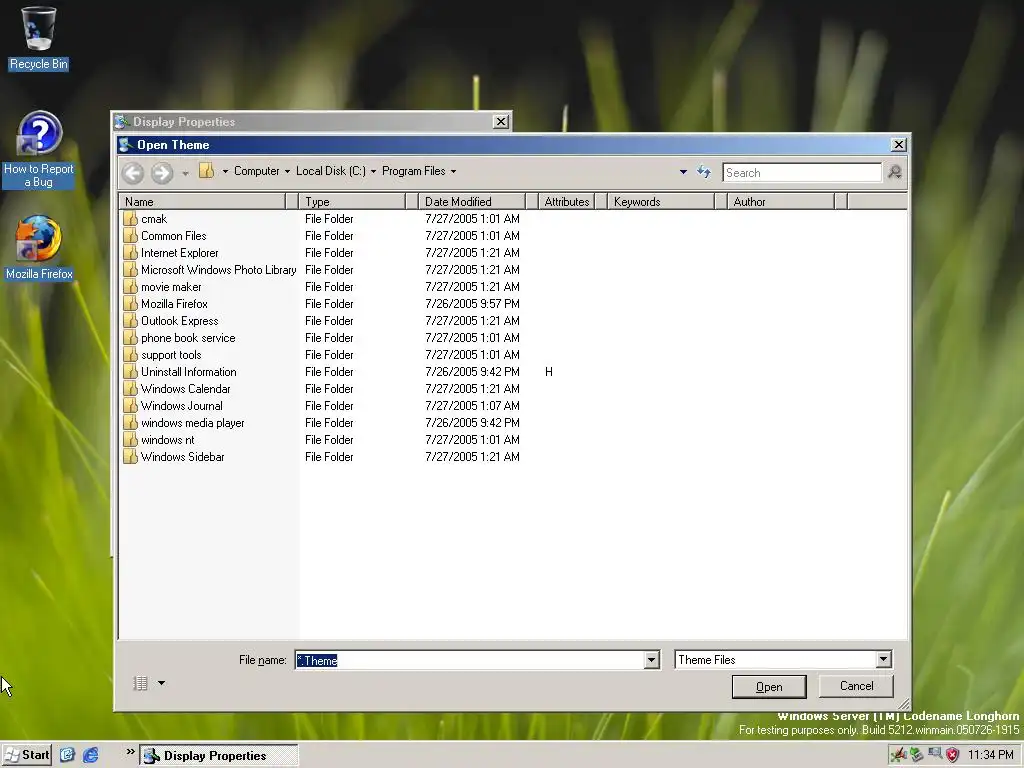This screenshot has width=1024, height=768.
Task: Click File Folder type in cmak row
Action: point(329,219)
